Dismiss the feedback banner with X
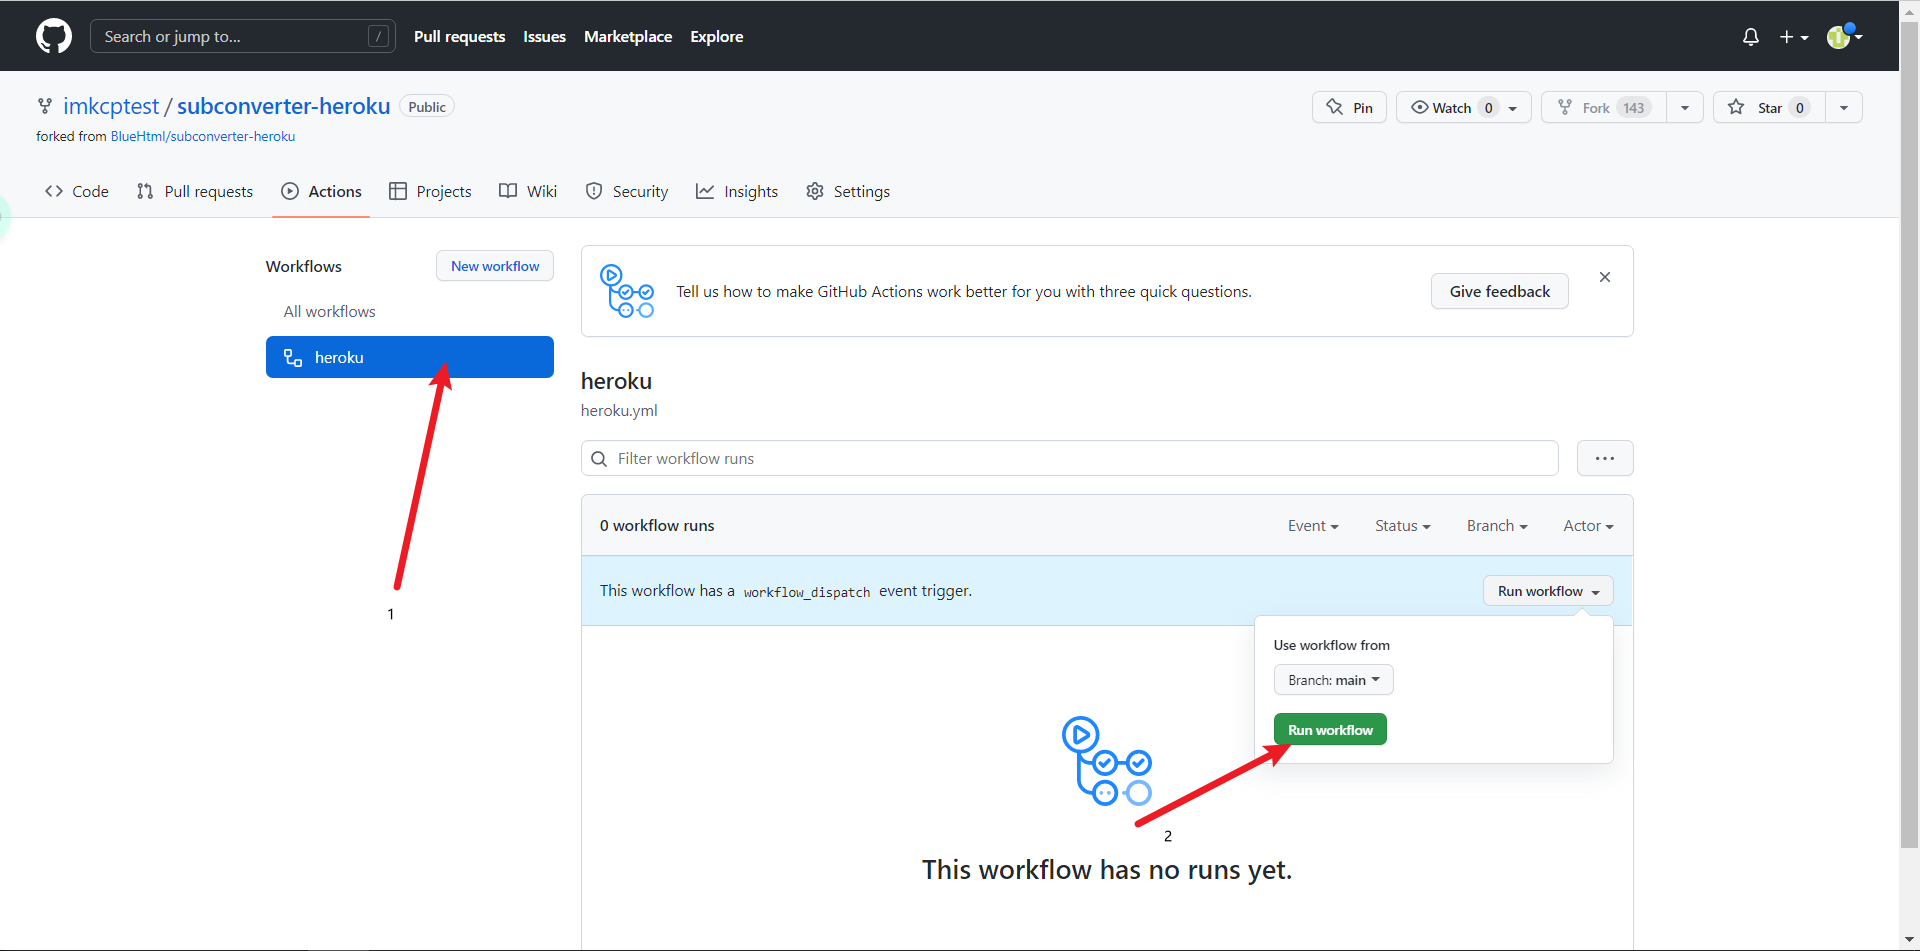Screen dimensions: 1920x951 click(1604, 277)
